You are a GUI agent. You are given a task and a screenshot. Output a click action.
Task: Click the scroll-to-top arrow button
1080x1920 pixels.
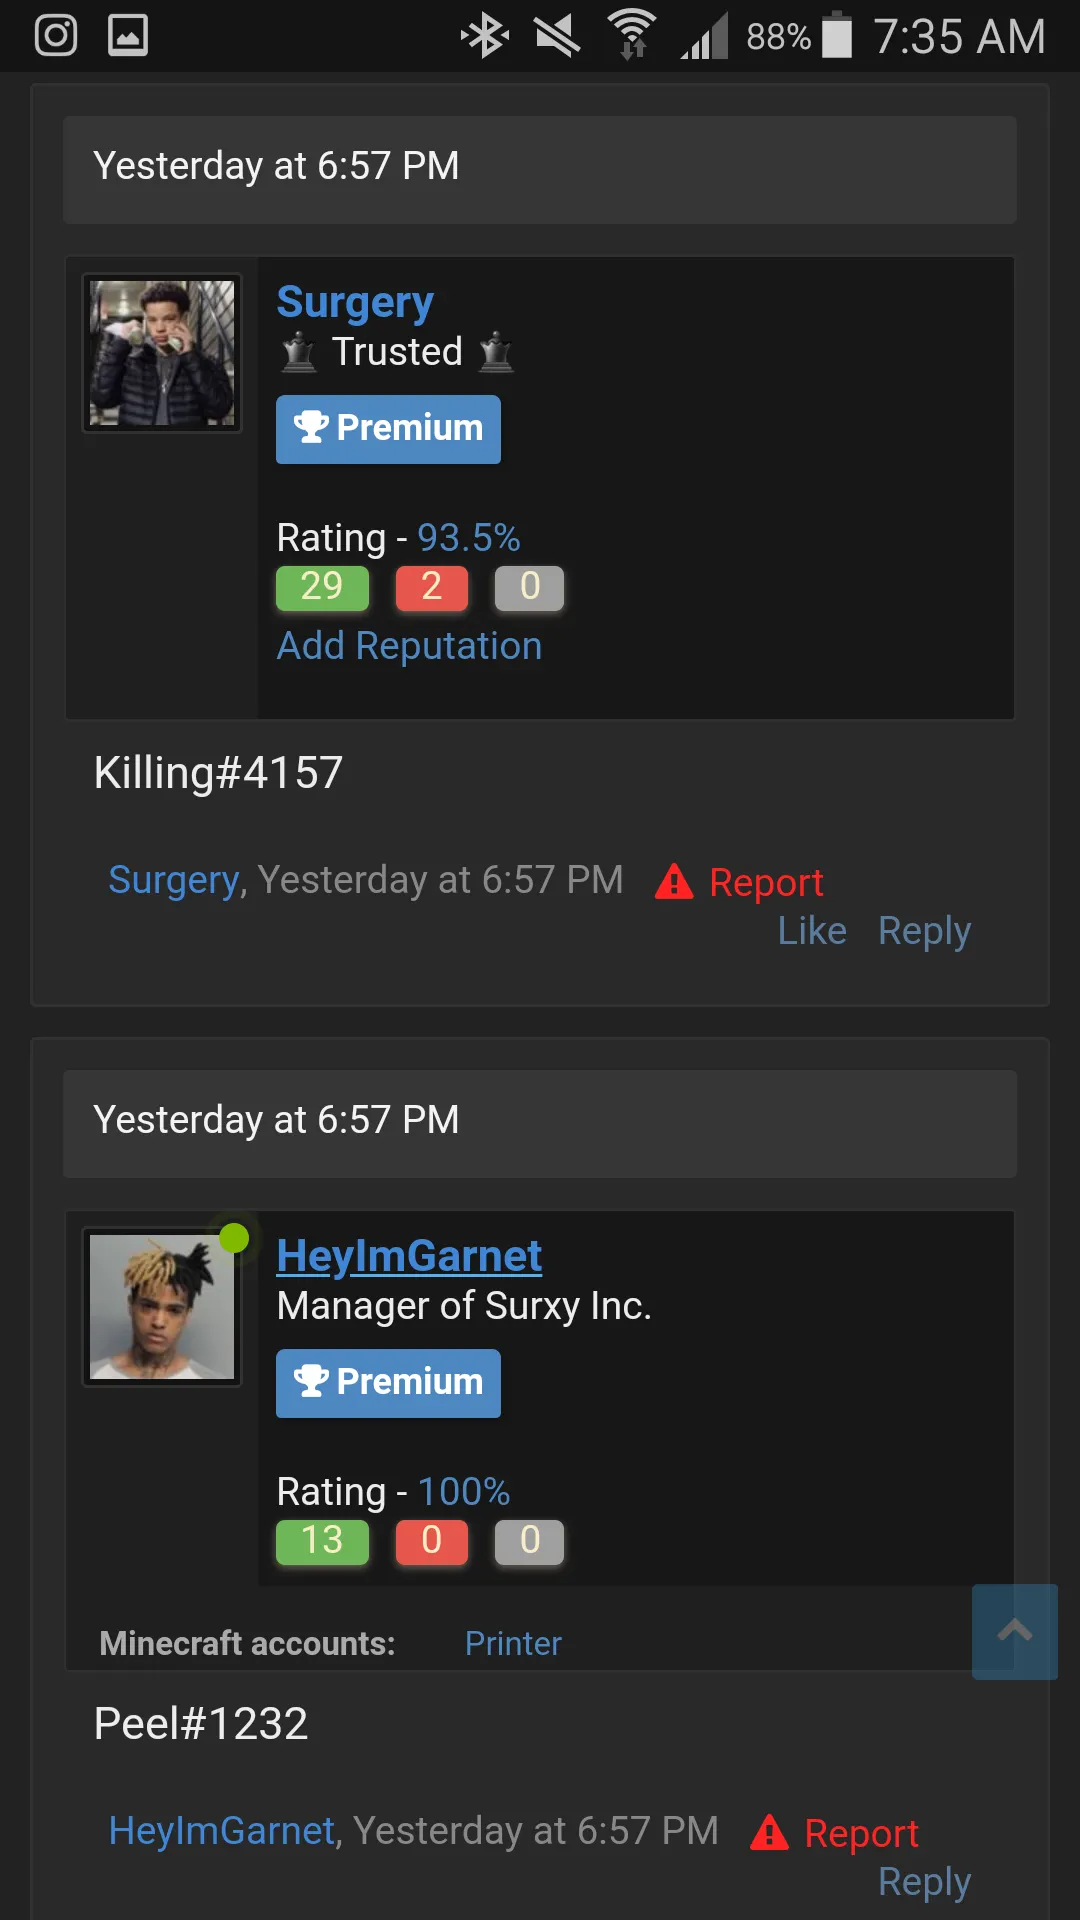1015,1632
